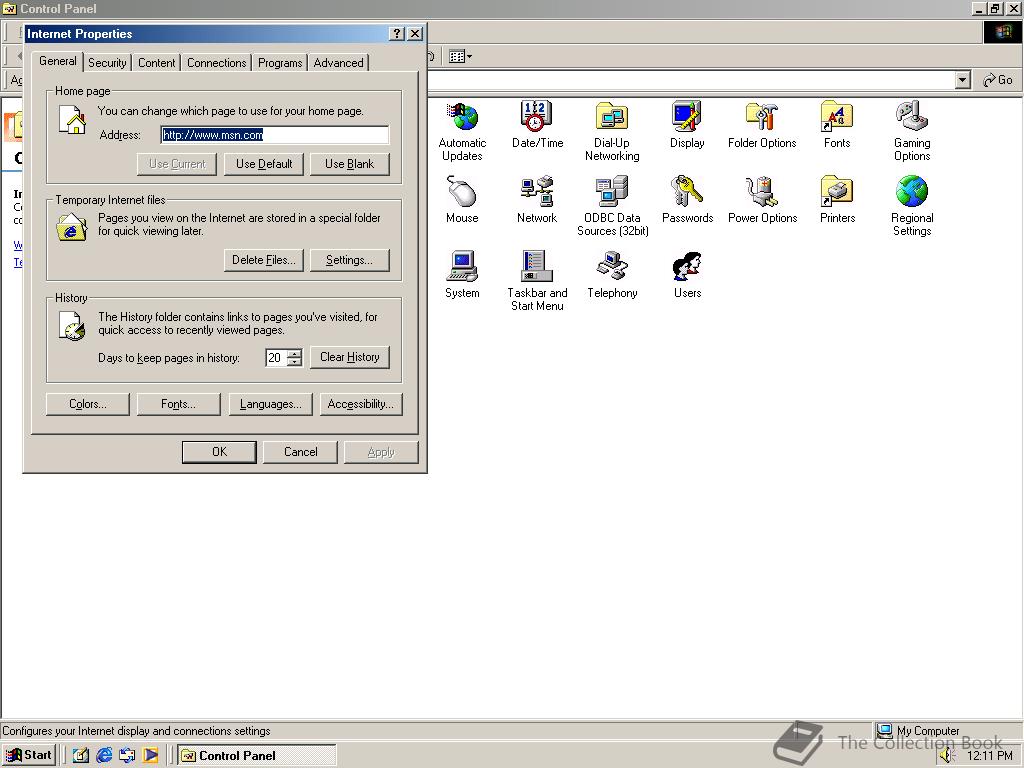Increase days to keep history
The height and width of the screenshot is (768, 1024).
pyautogui.click(x=295, y=353)
